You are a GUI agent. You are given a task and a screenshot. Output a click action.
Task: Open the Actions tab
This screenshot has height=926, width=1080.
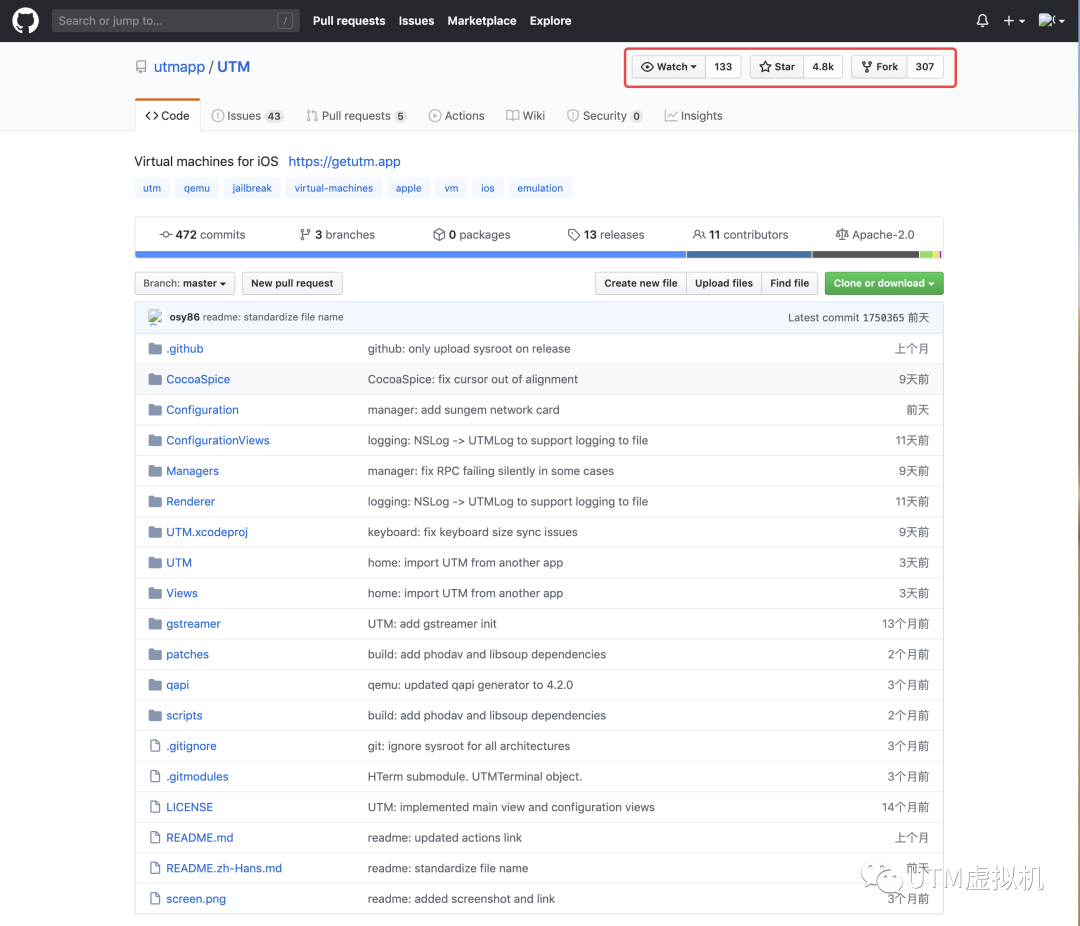point(456,116)
